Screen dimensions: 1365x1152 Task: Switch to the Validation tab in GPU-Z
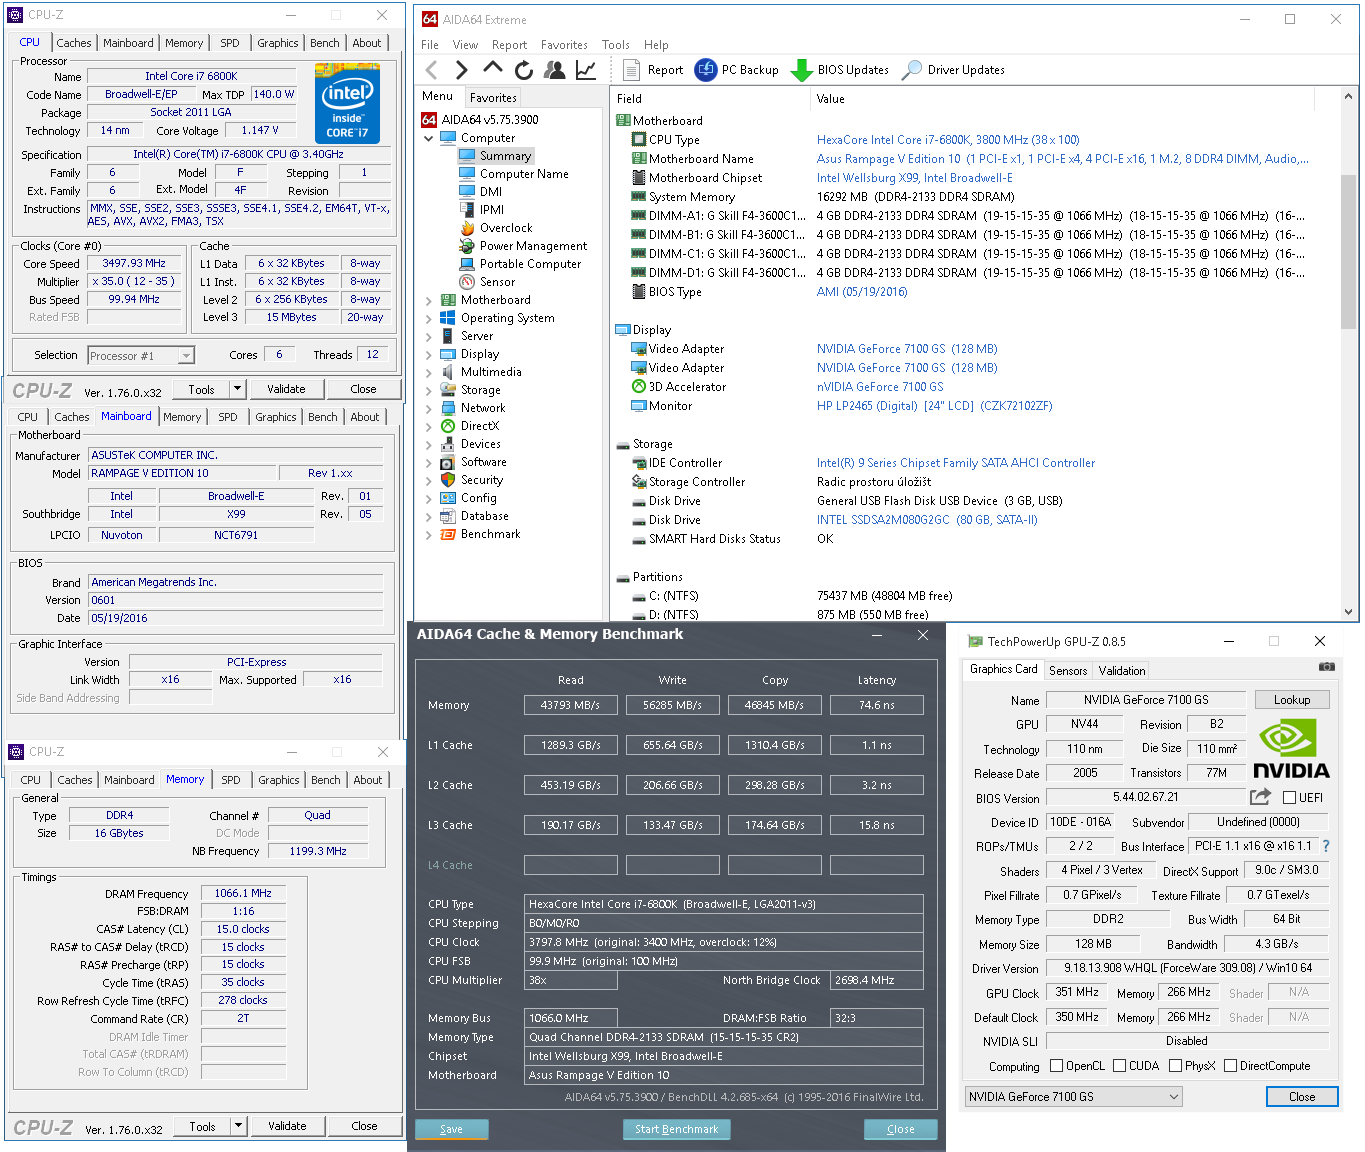(1122, 671)
